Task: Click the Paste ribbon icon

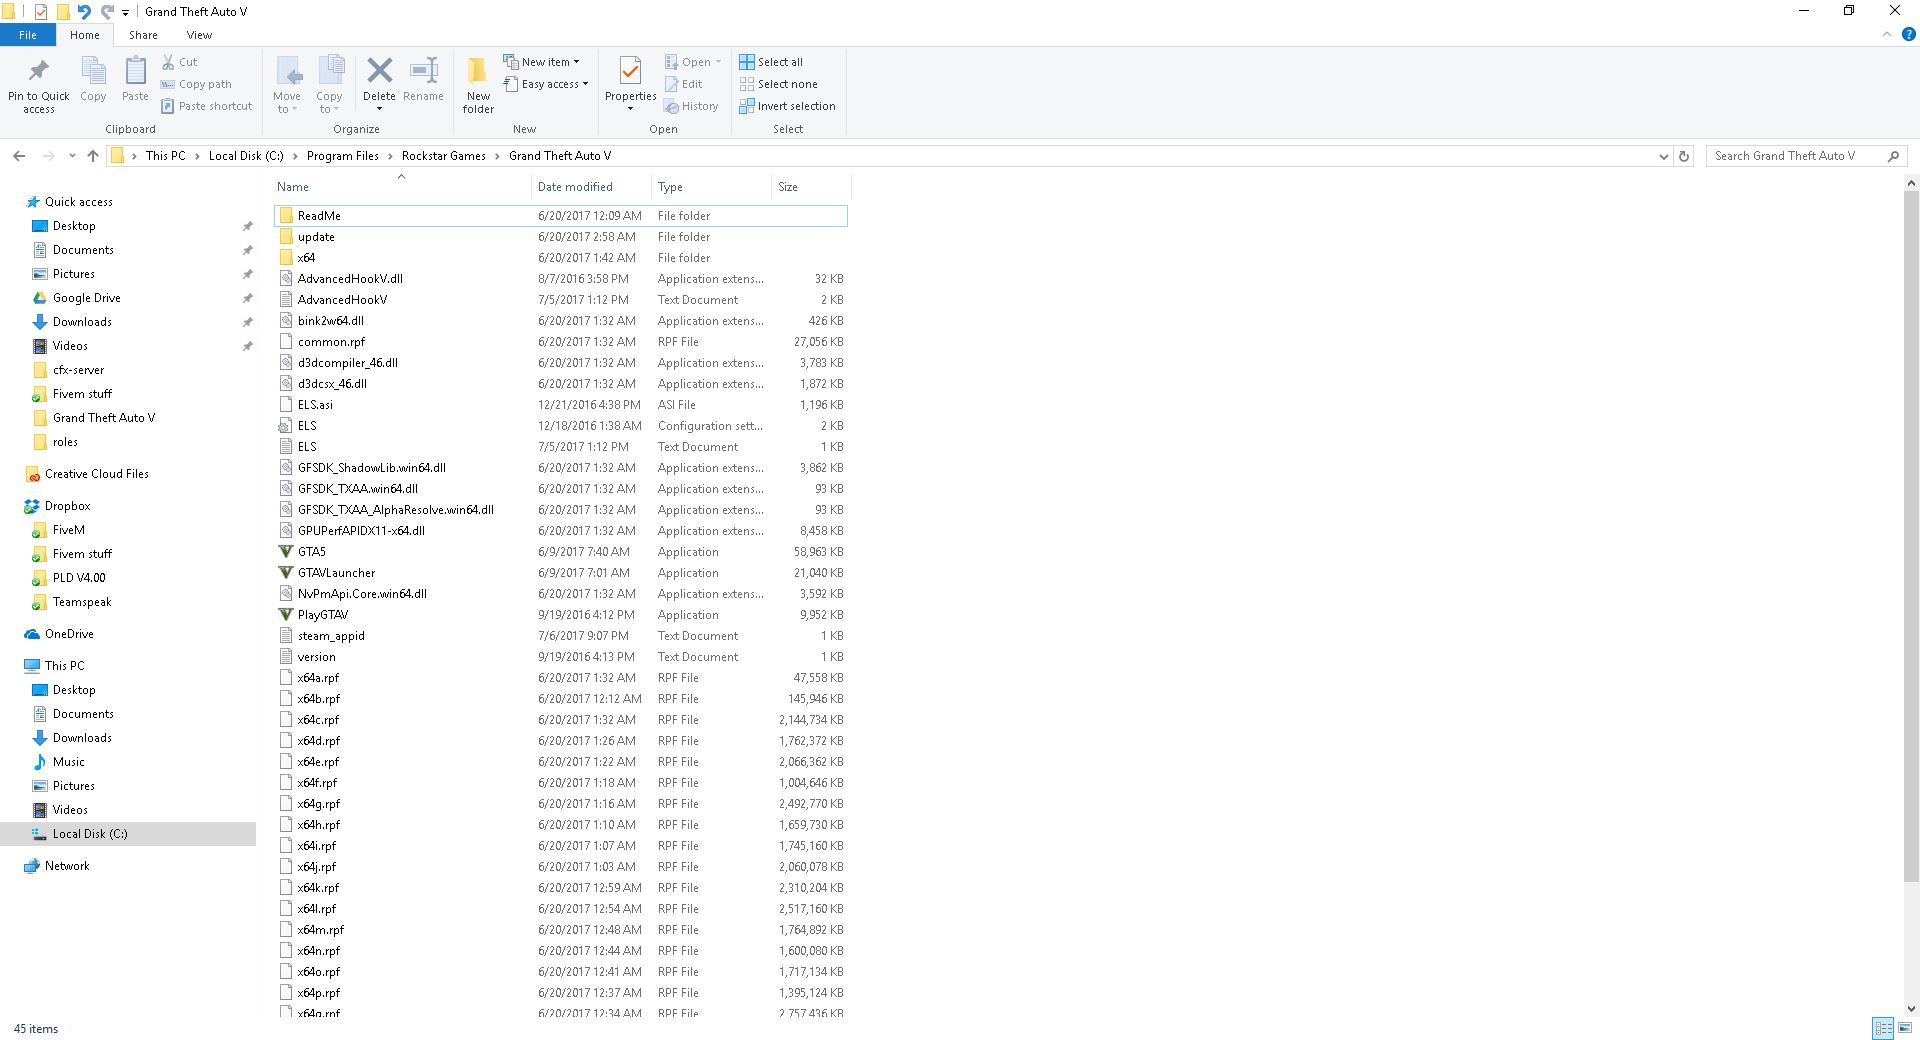Action: pyautogui.click(x=135, y=79)
